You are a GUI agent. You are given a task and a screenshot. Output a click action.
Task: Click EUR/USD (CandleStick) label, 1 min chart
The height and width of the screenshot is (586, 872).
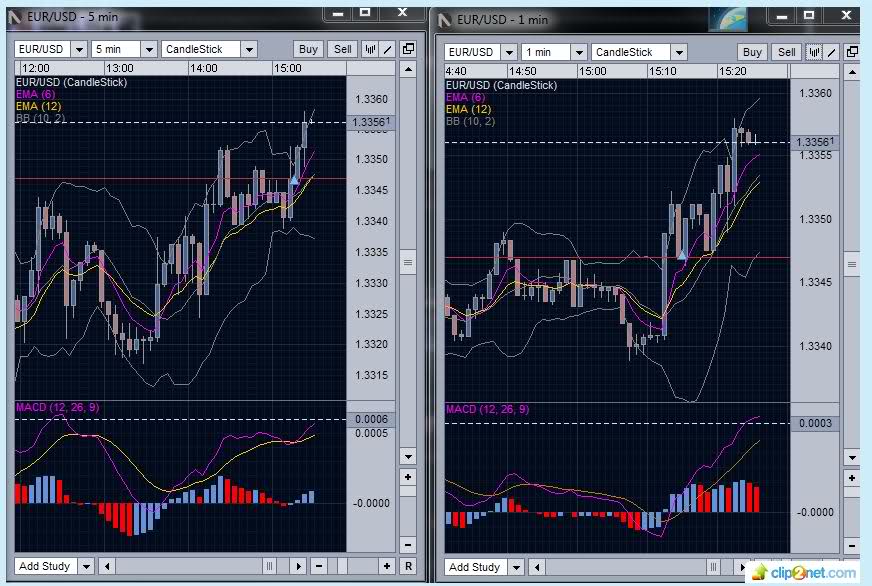[502, 85]
